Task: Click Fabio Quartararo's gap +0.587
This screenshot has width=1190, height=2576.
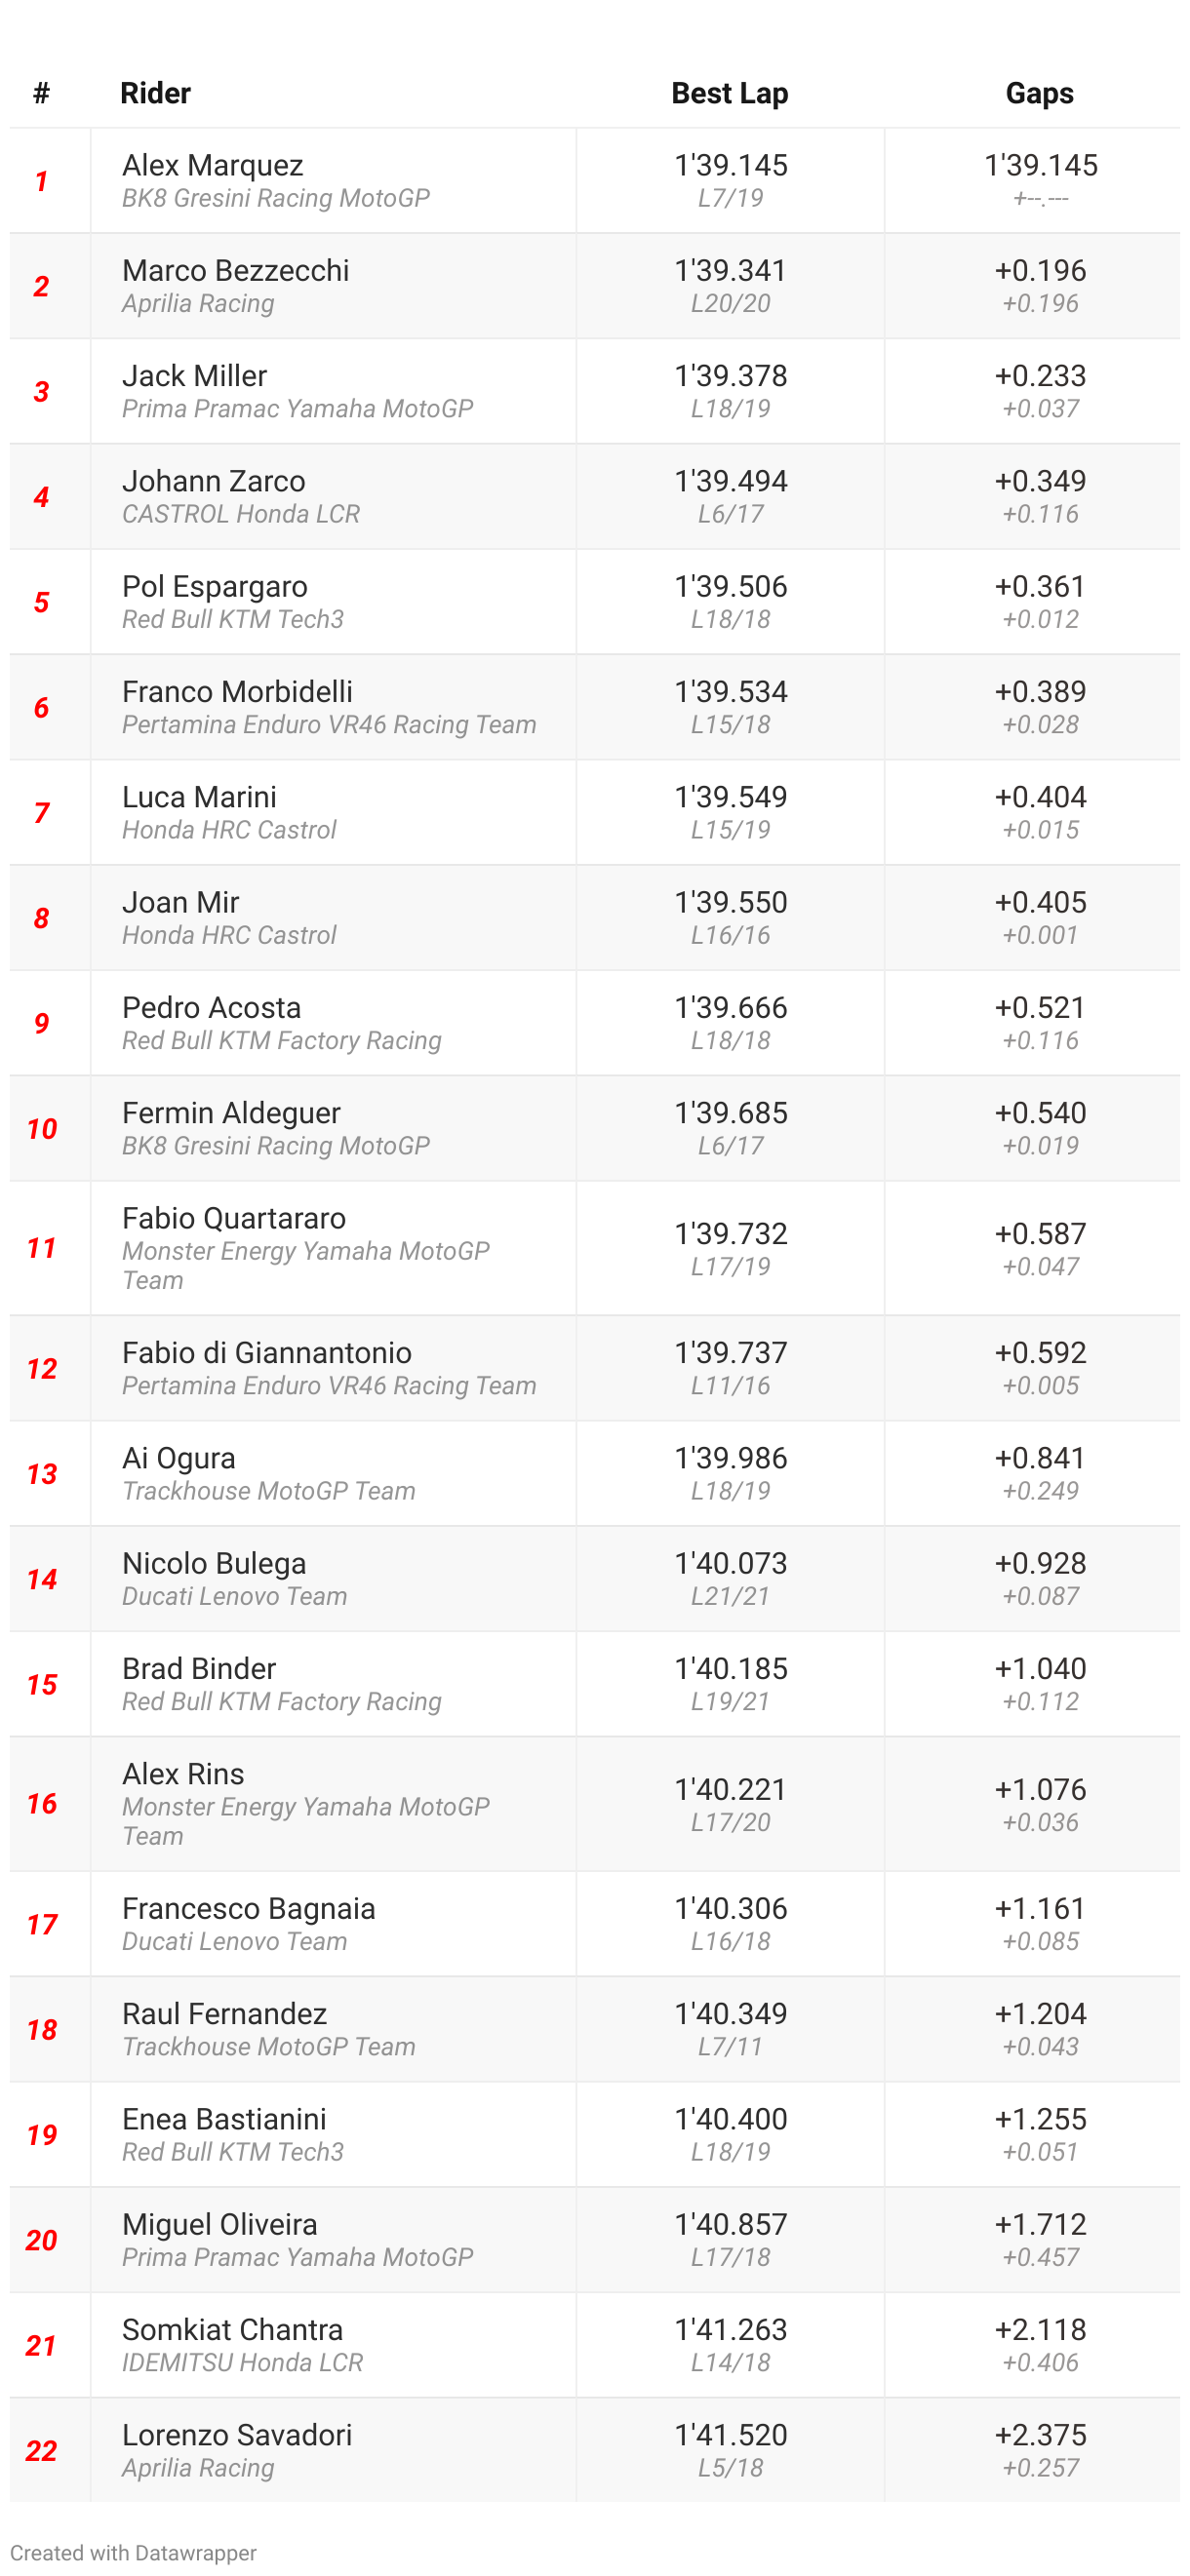Action: [x=1040, y=1233]
